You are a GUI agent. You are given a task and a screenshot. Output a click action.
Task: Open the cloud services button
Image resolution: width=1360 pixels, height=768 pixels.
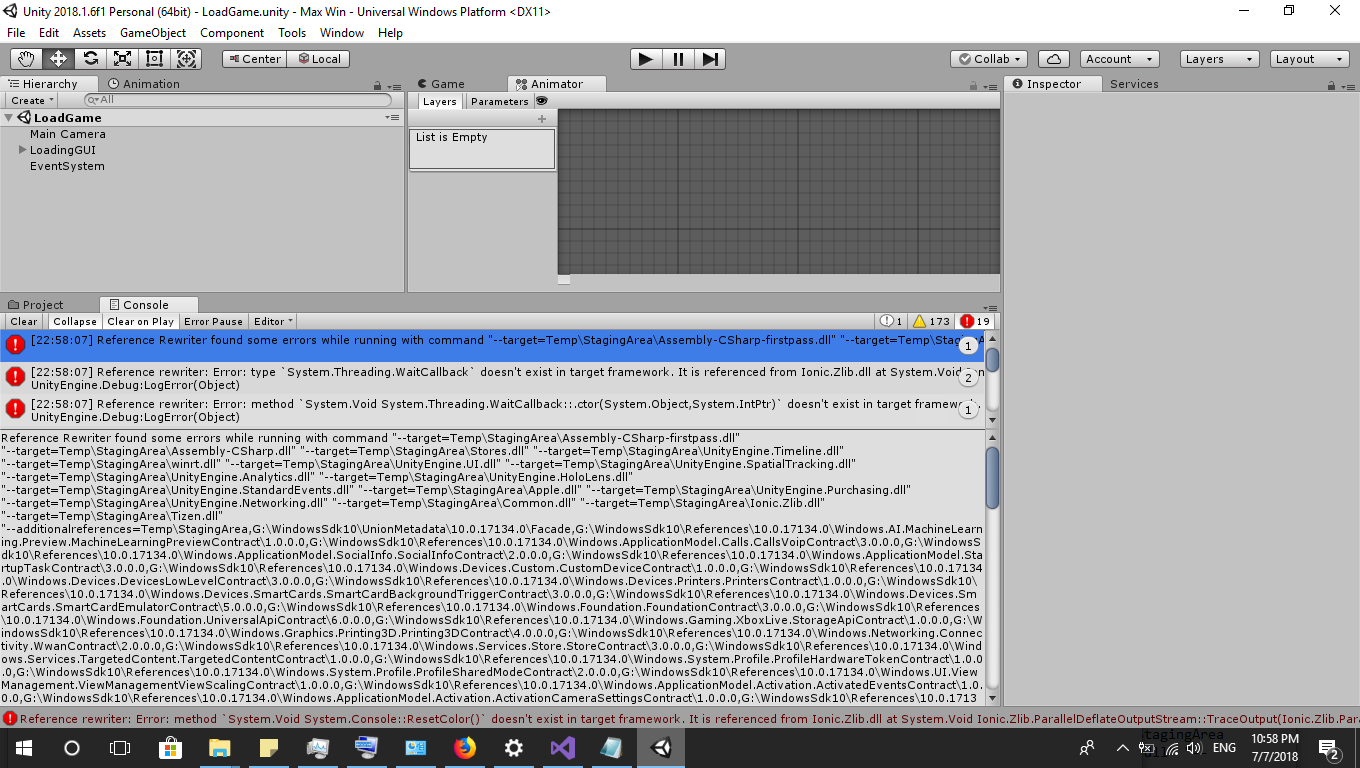coord(1054,59)
